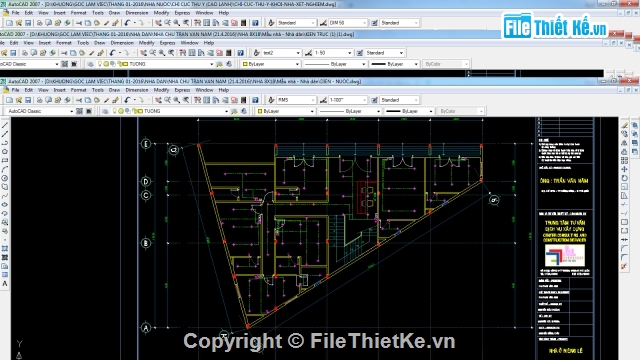Toggle TUONG layer on/off bulb, KIEN TRUC window

[100, 64]
